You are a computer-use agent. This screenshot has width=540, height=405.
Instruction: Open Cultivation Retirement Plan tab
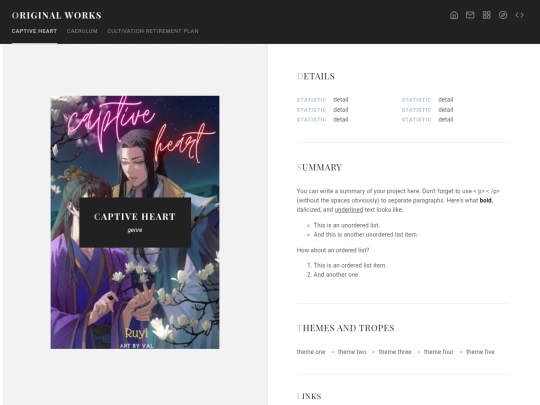(153, 31)
